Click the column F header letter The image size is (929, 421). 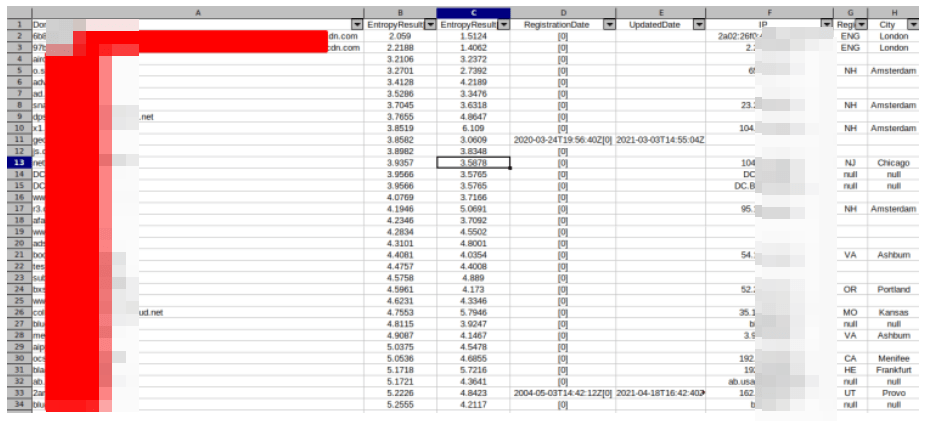tap(770, 10)
